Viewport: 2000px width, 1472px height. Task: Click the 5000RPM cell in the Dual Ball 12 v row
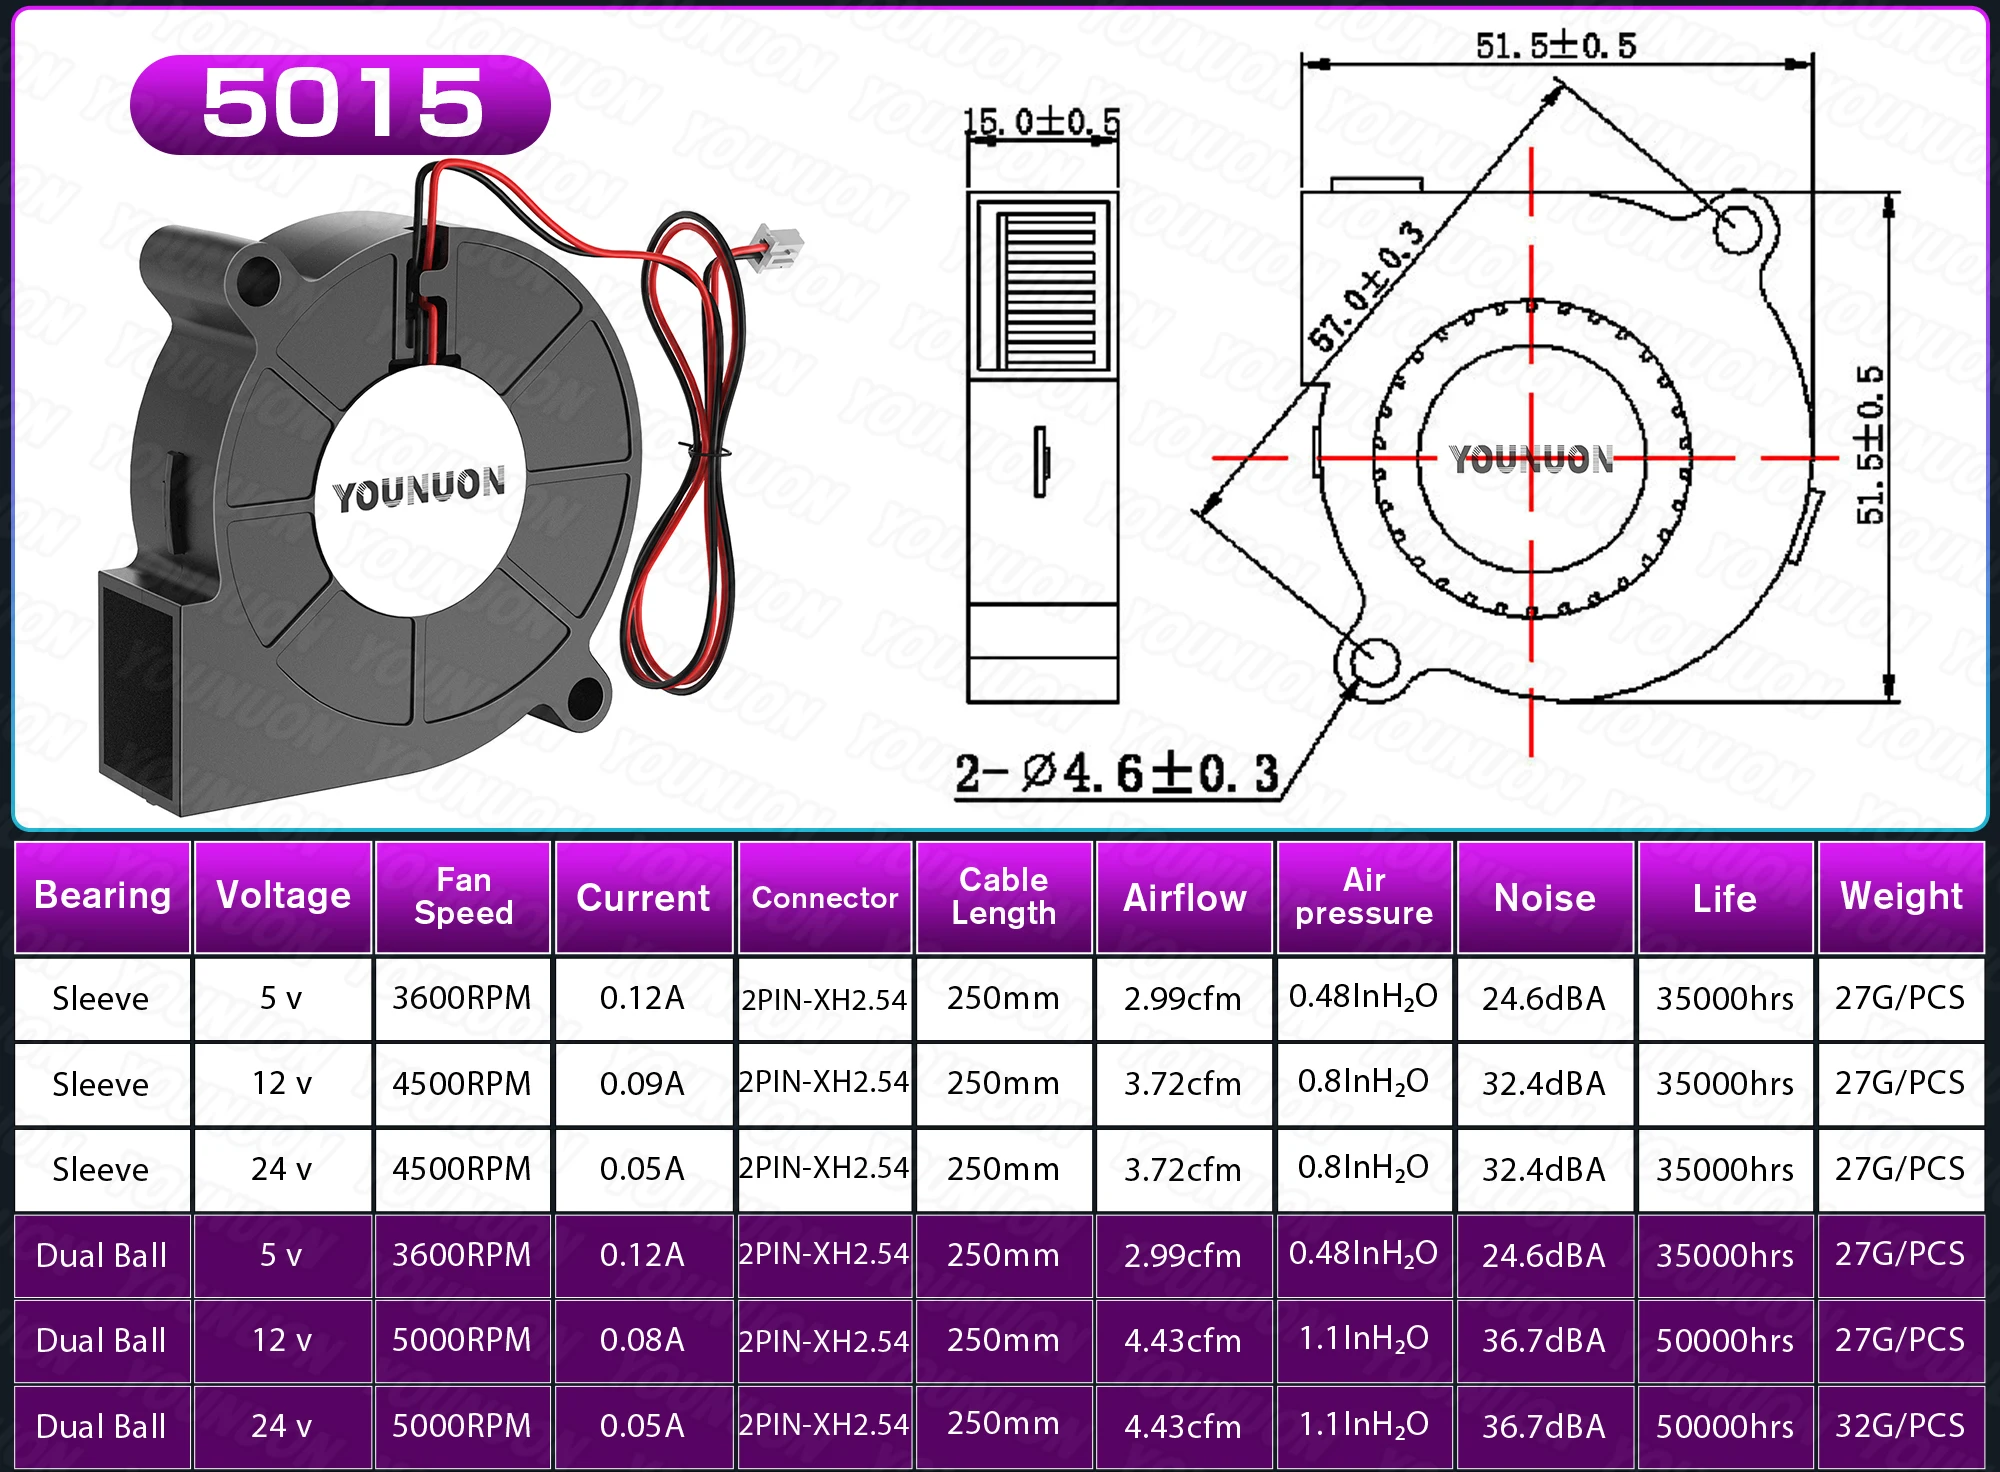tap(461, 1340)
